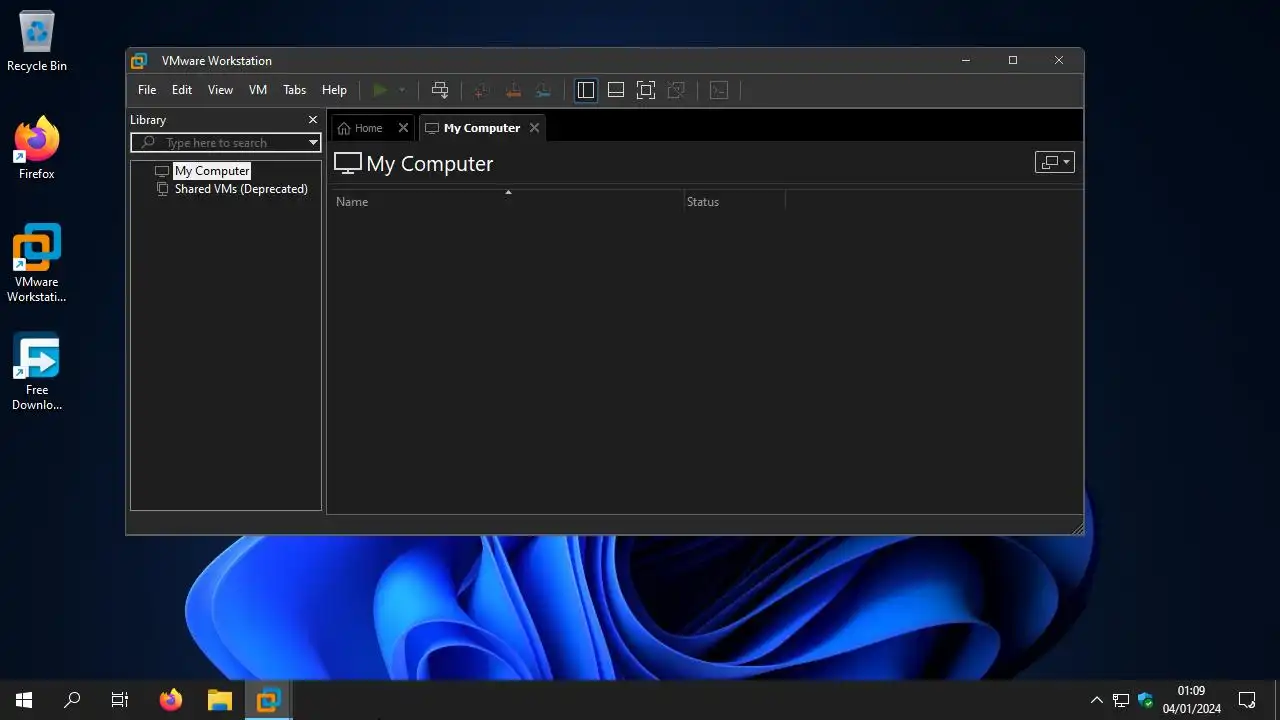Open the View menu
The width and height of the screenshot is (1280, 720).
click(220, 90)
